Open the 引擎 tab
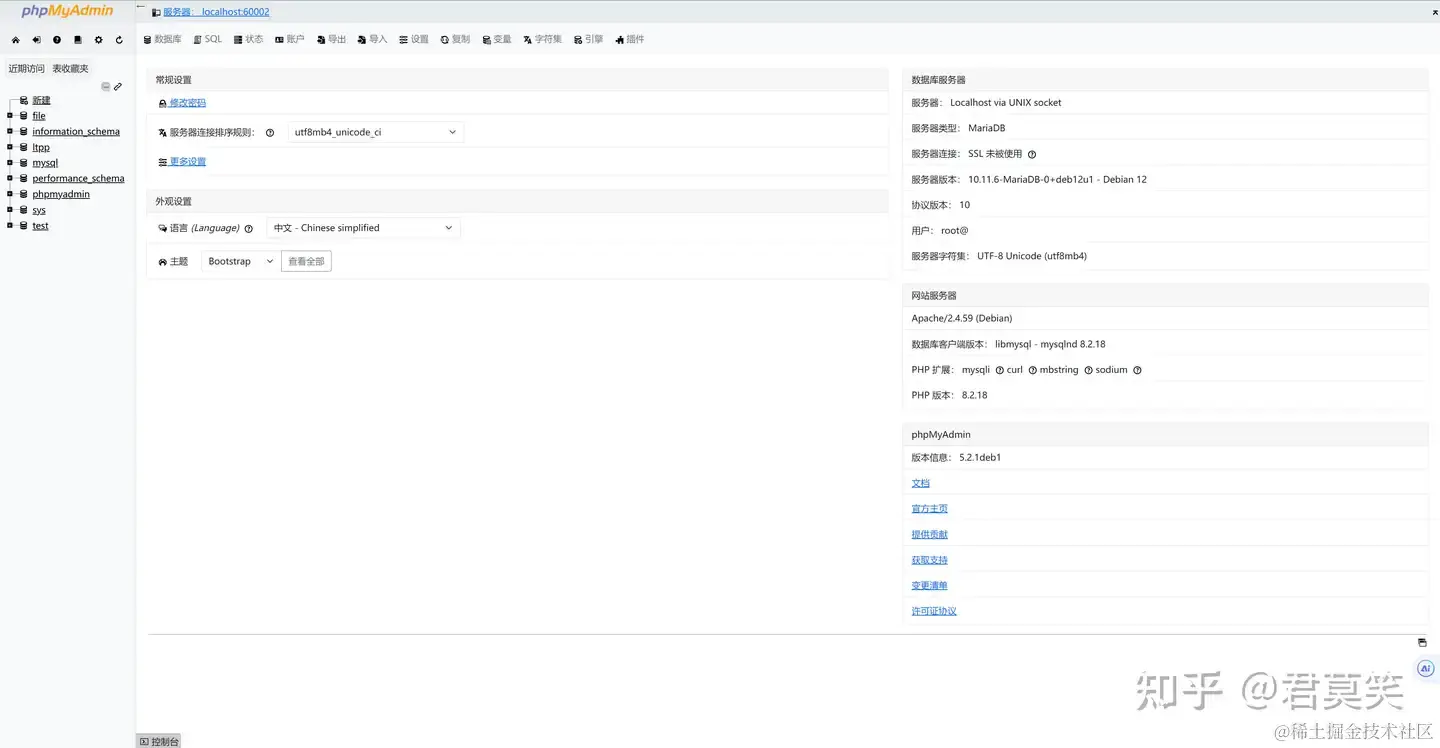1440x748 pixels. coord(589,40)
